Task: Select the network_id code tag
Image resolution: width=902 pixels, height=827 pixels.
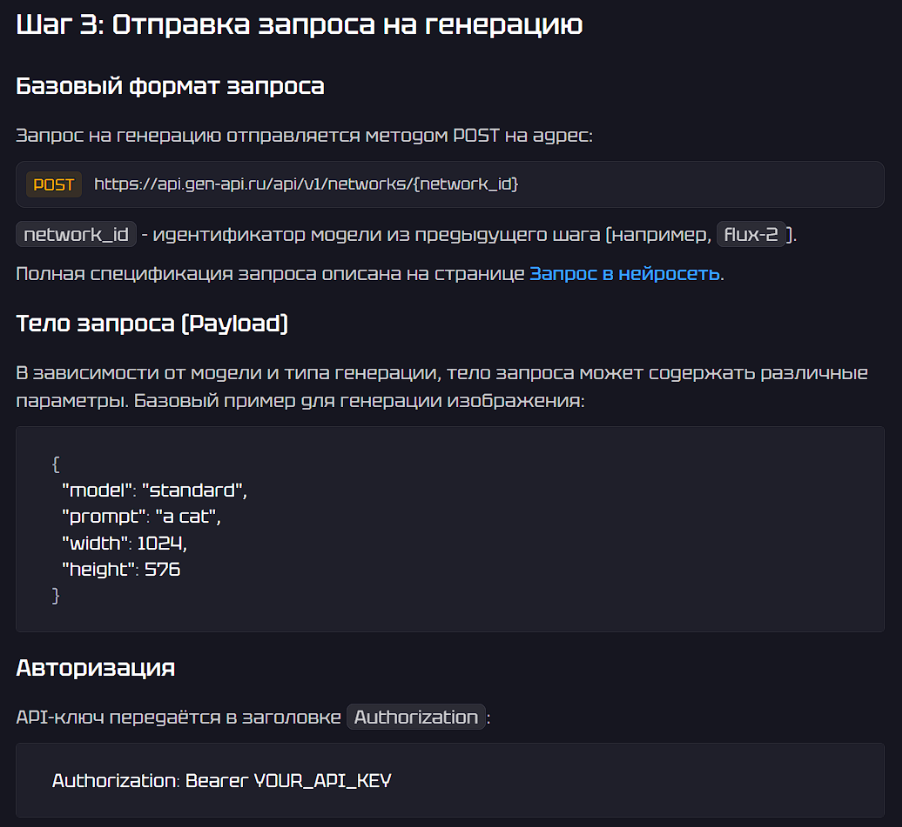Action: click(76, 234)
